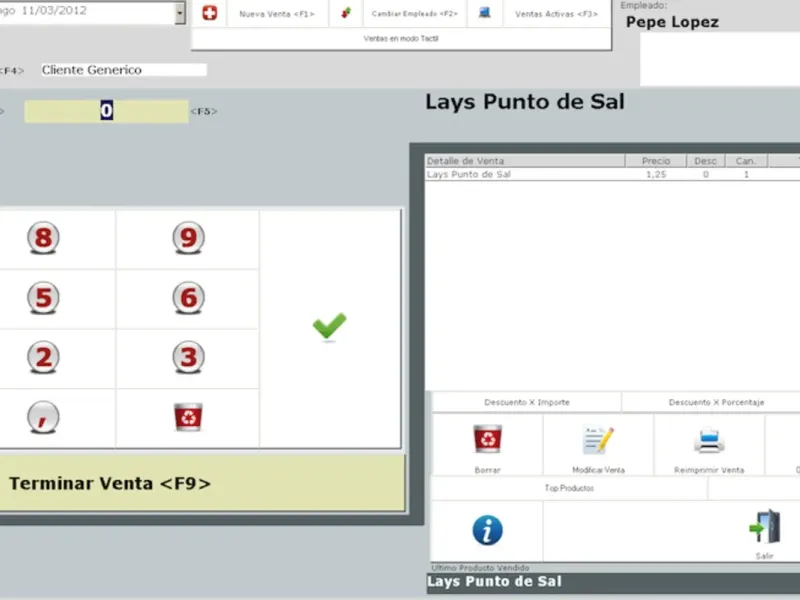Open the blue info icon
This screenshot has height=600, width=800.
point(487,530)
